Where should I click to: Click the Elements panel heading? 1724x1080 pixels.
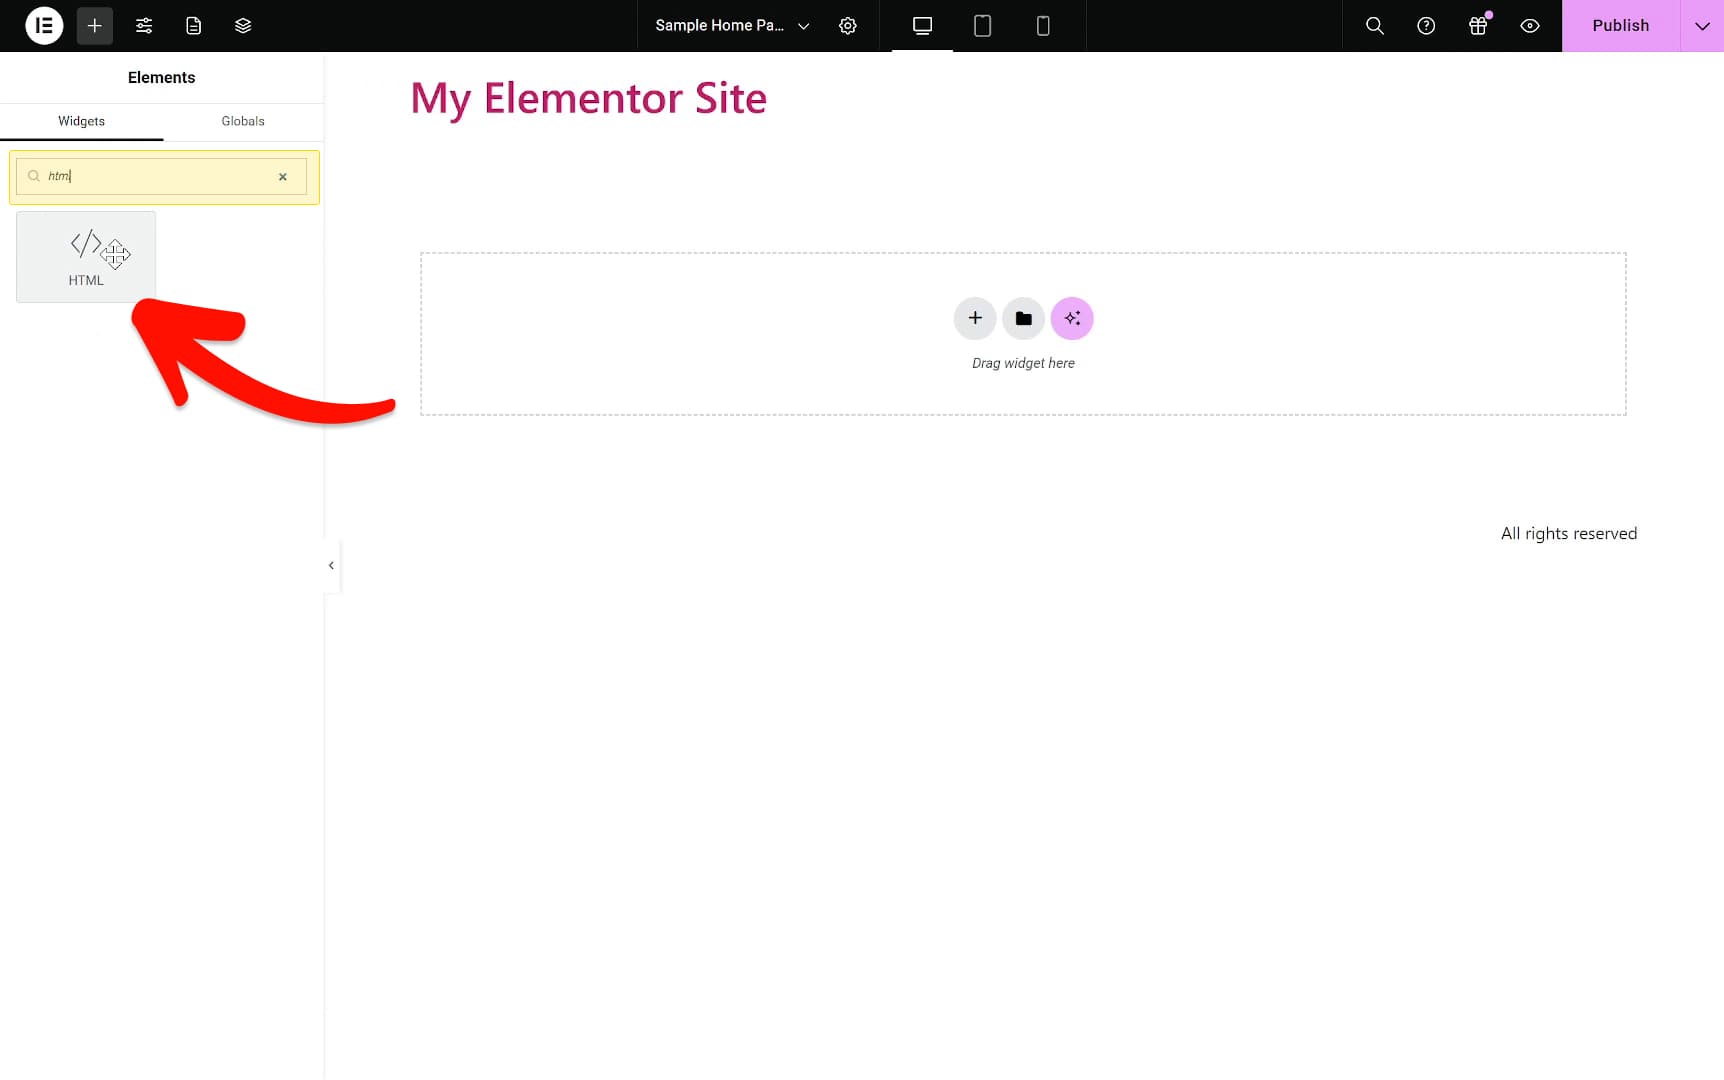161,78
